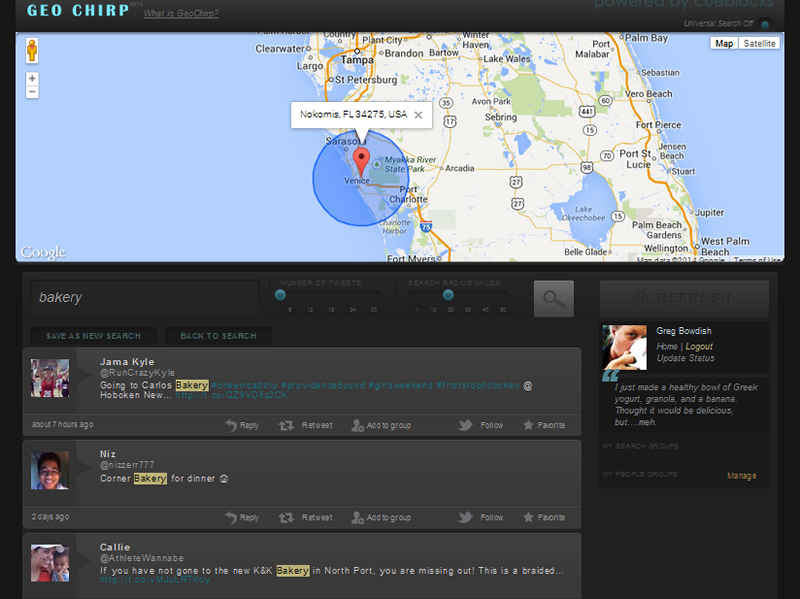
Task: Click the @AthleteWannabe handle
Action: pos(142,558)
